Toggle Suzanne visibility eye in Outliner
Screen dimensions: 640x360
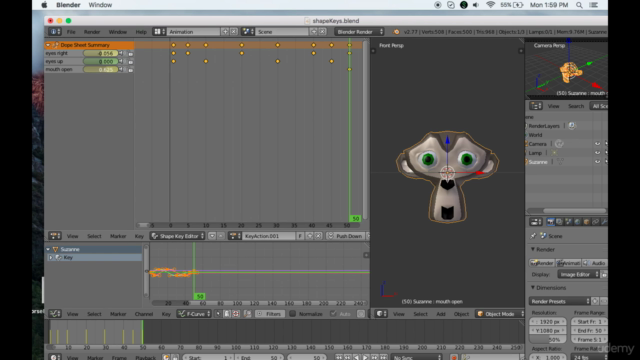(597, 162)
